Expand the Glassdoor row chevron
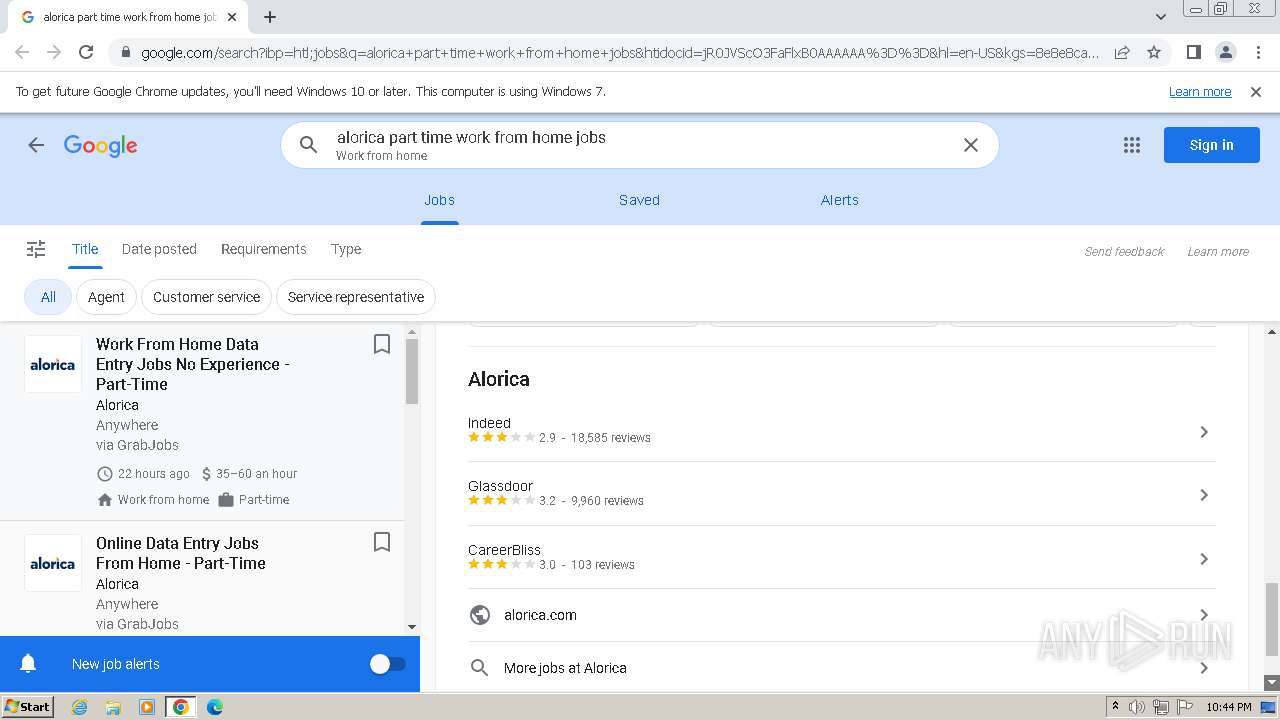The height and width of the screenshot is (720, 1280). (x=1204, y=495)
